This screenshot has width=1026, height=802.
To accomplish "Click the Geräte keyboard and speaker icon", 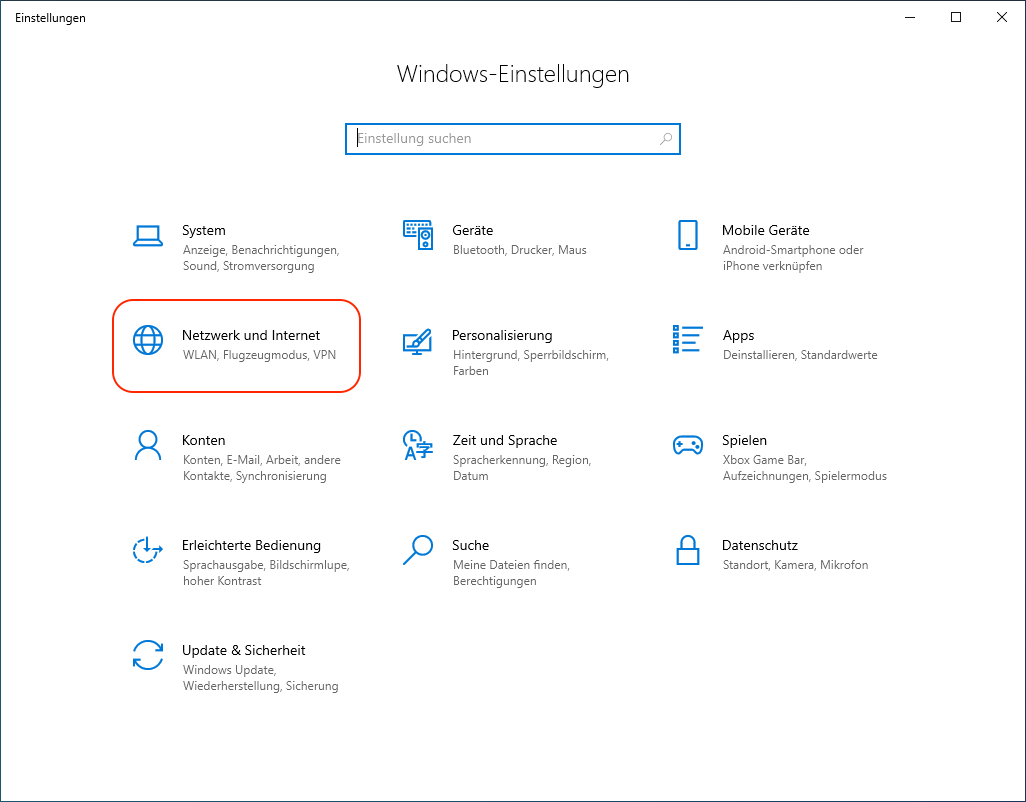I will coord(417,235).
